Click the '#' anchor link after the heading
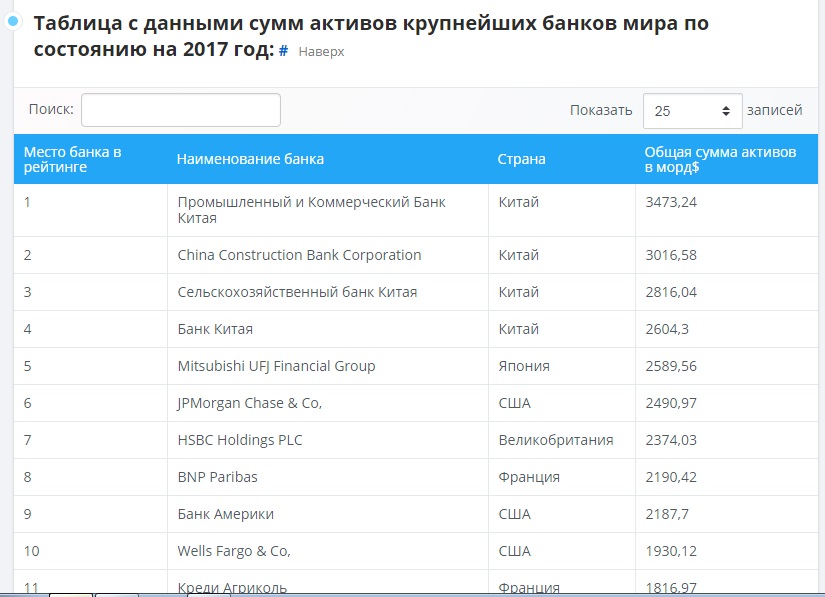The width and height of the screenshot is (825, 597). click(x=283, y=51)
